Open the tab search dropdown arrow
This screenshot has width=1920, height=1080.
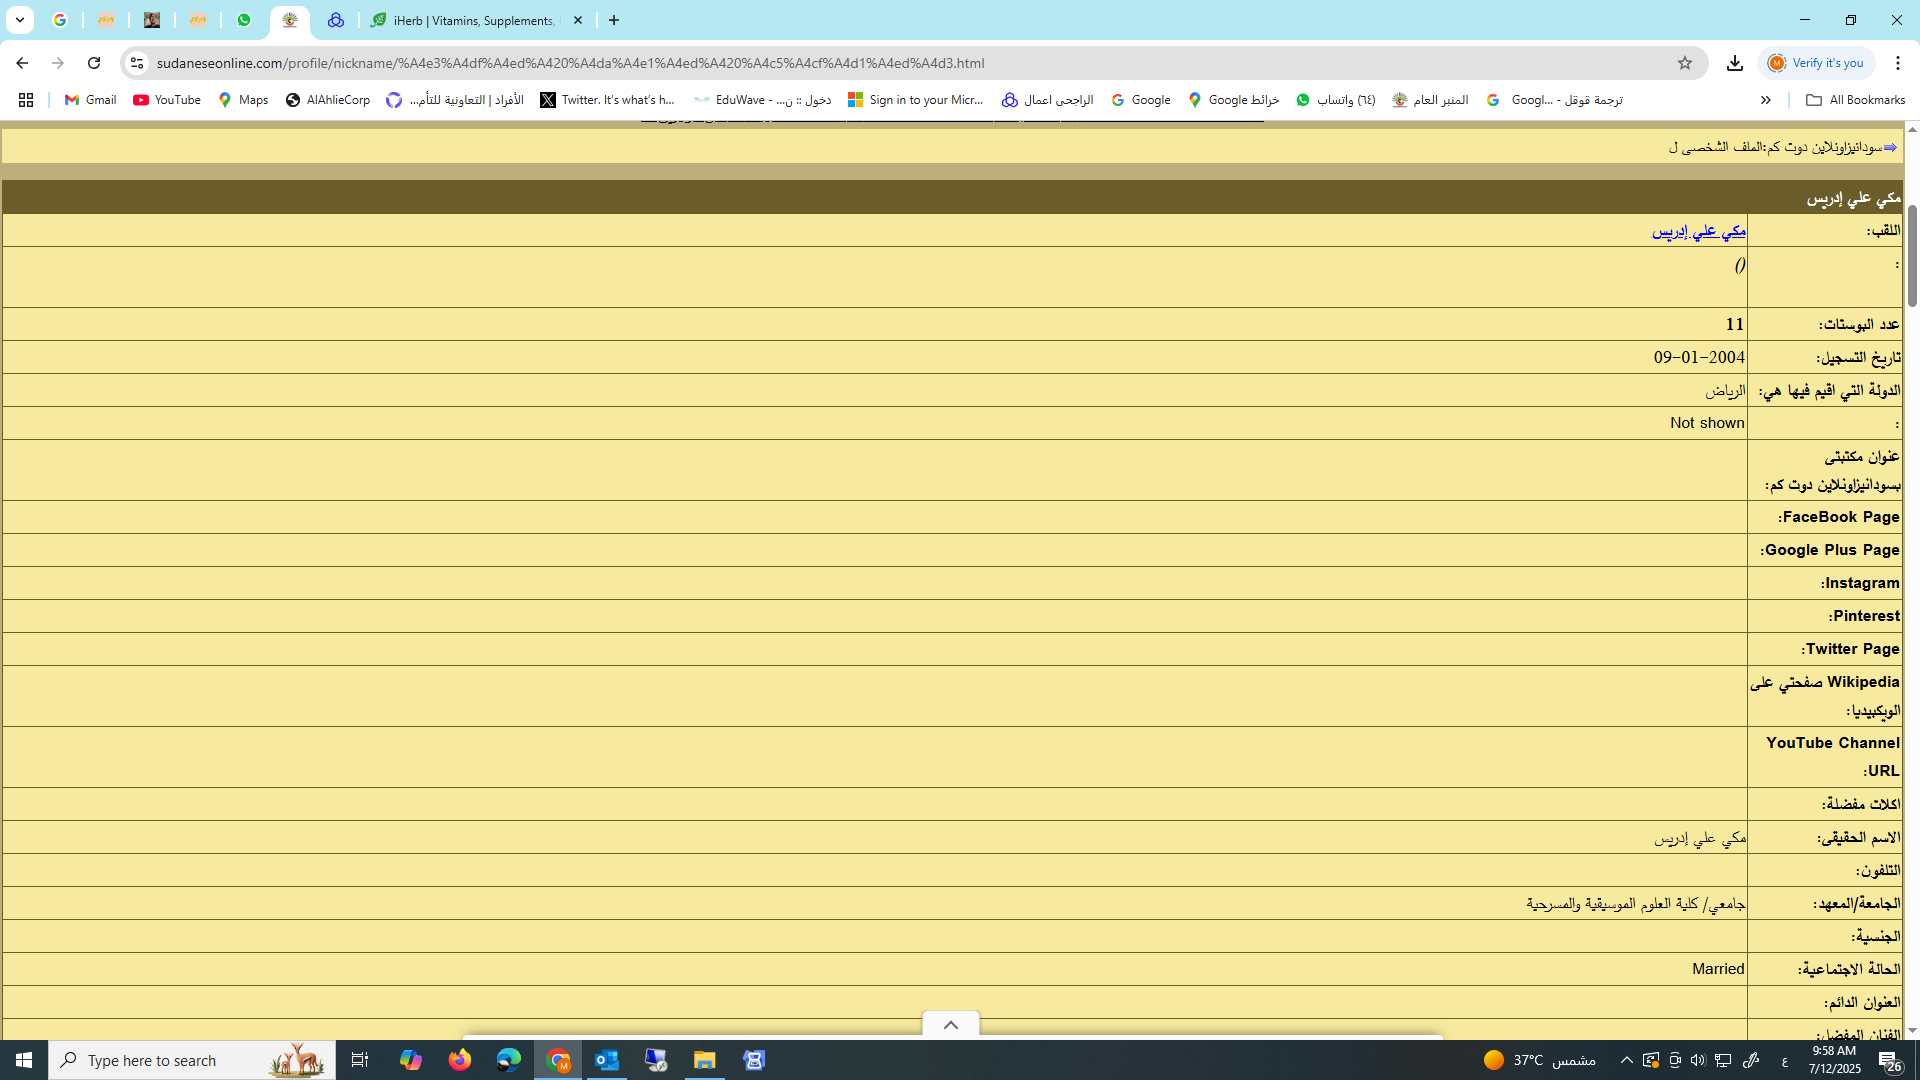coord(19,20)
